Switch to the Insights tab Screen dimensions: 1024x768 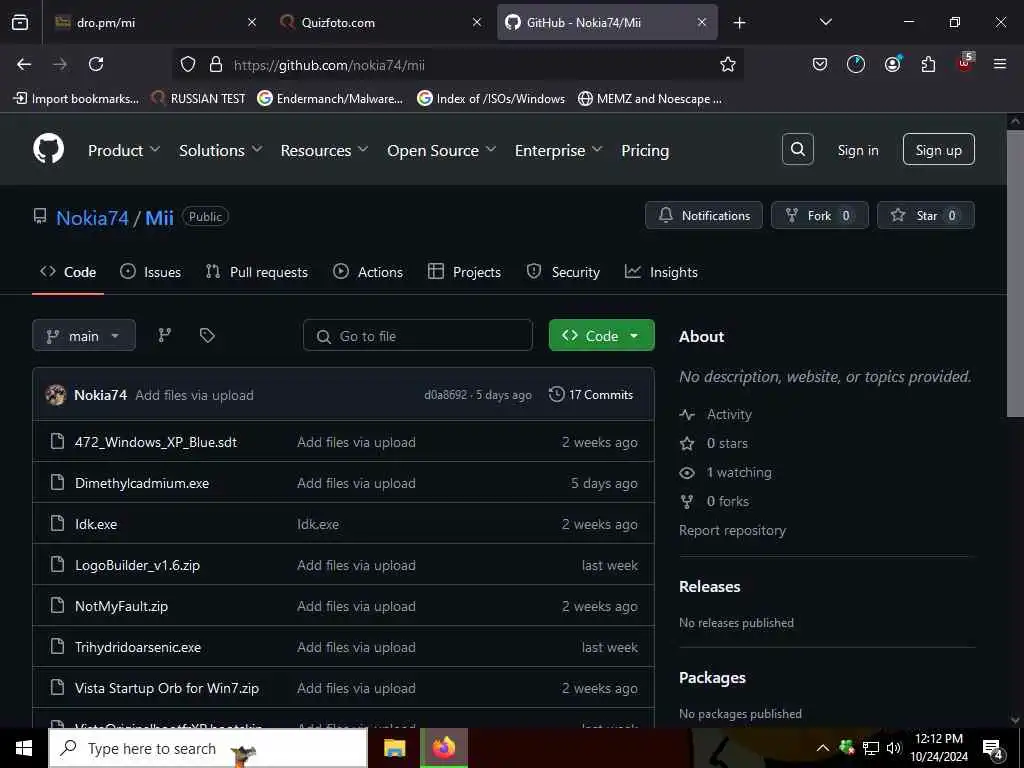661,272
